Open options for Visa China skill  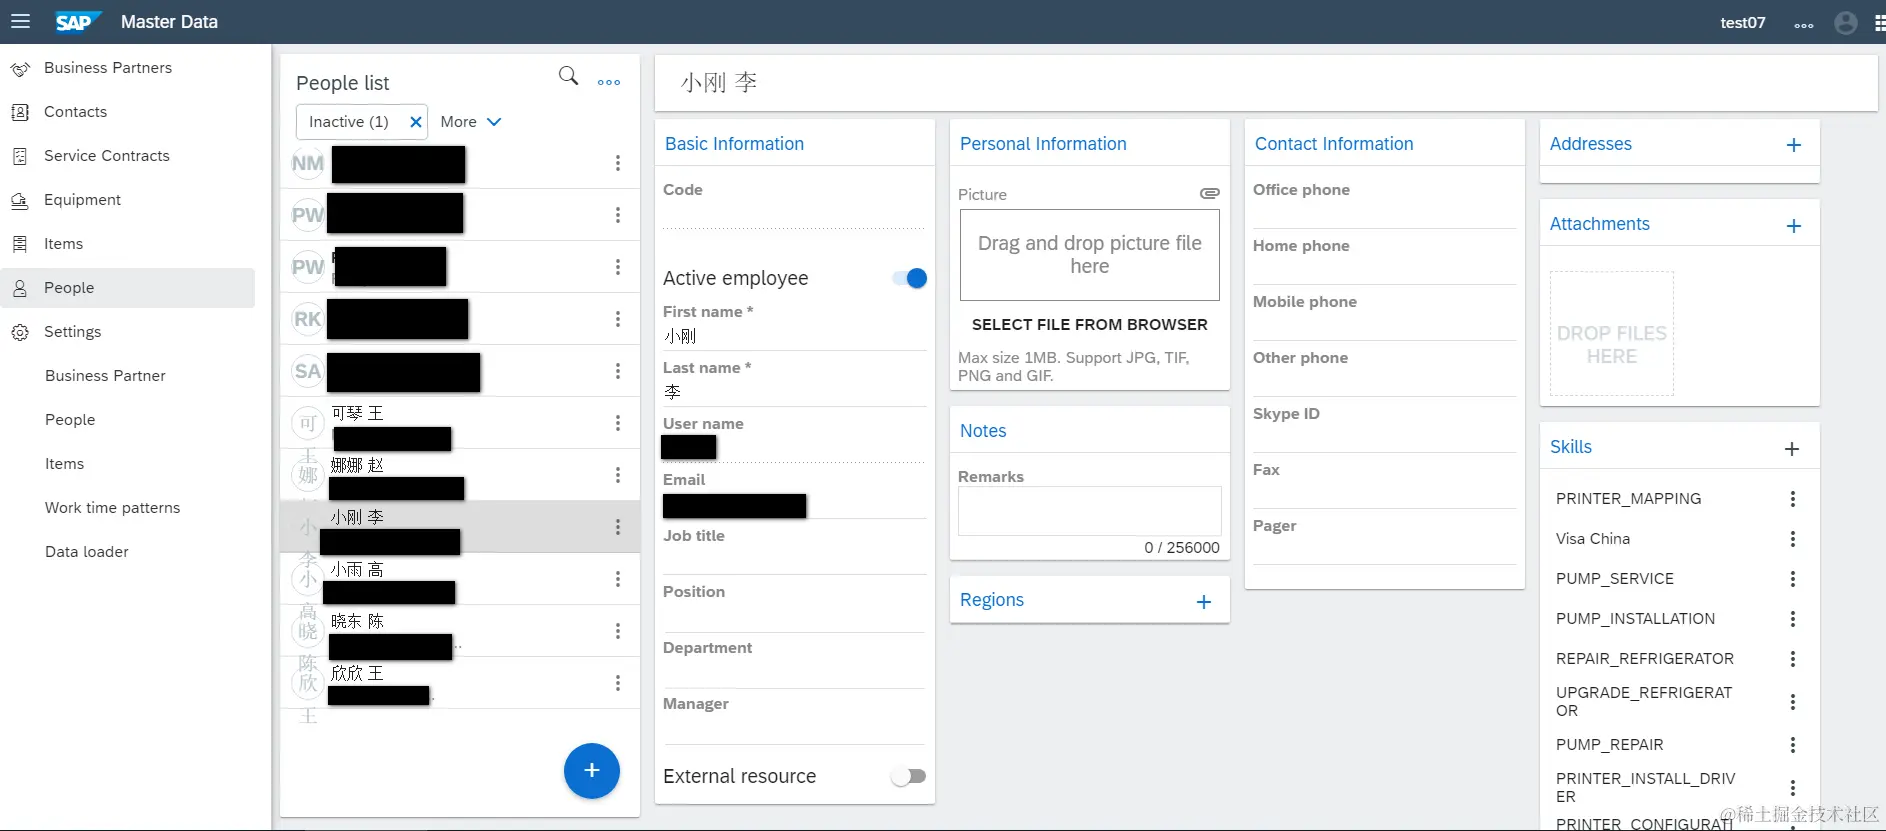(x=1793, y=539)
